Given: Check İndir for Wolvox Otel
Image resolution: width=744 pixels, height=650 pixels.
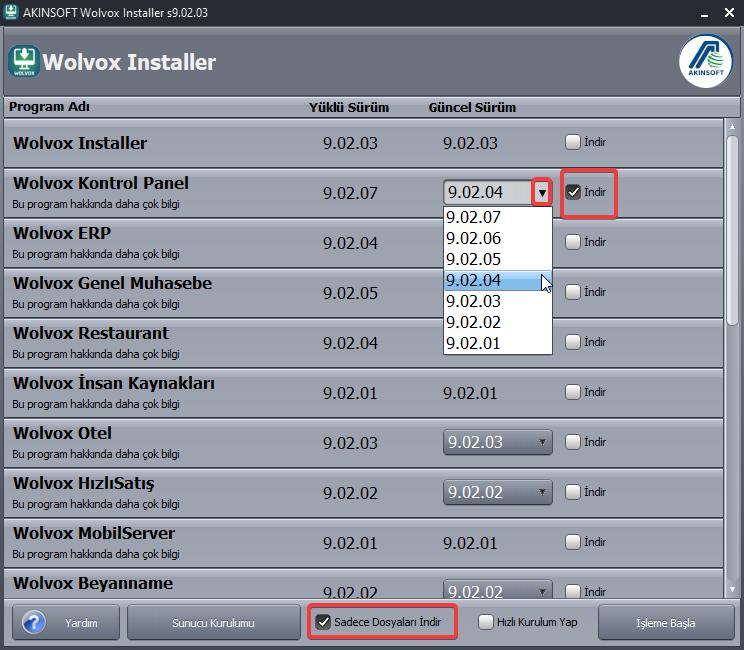Looking at the screenshot, I should 573,442.
